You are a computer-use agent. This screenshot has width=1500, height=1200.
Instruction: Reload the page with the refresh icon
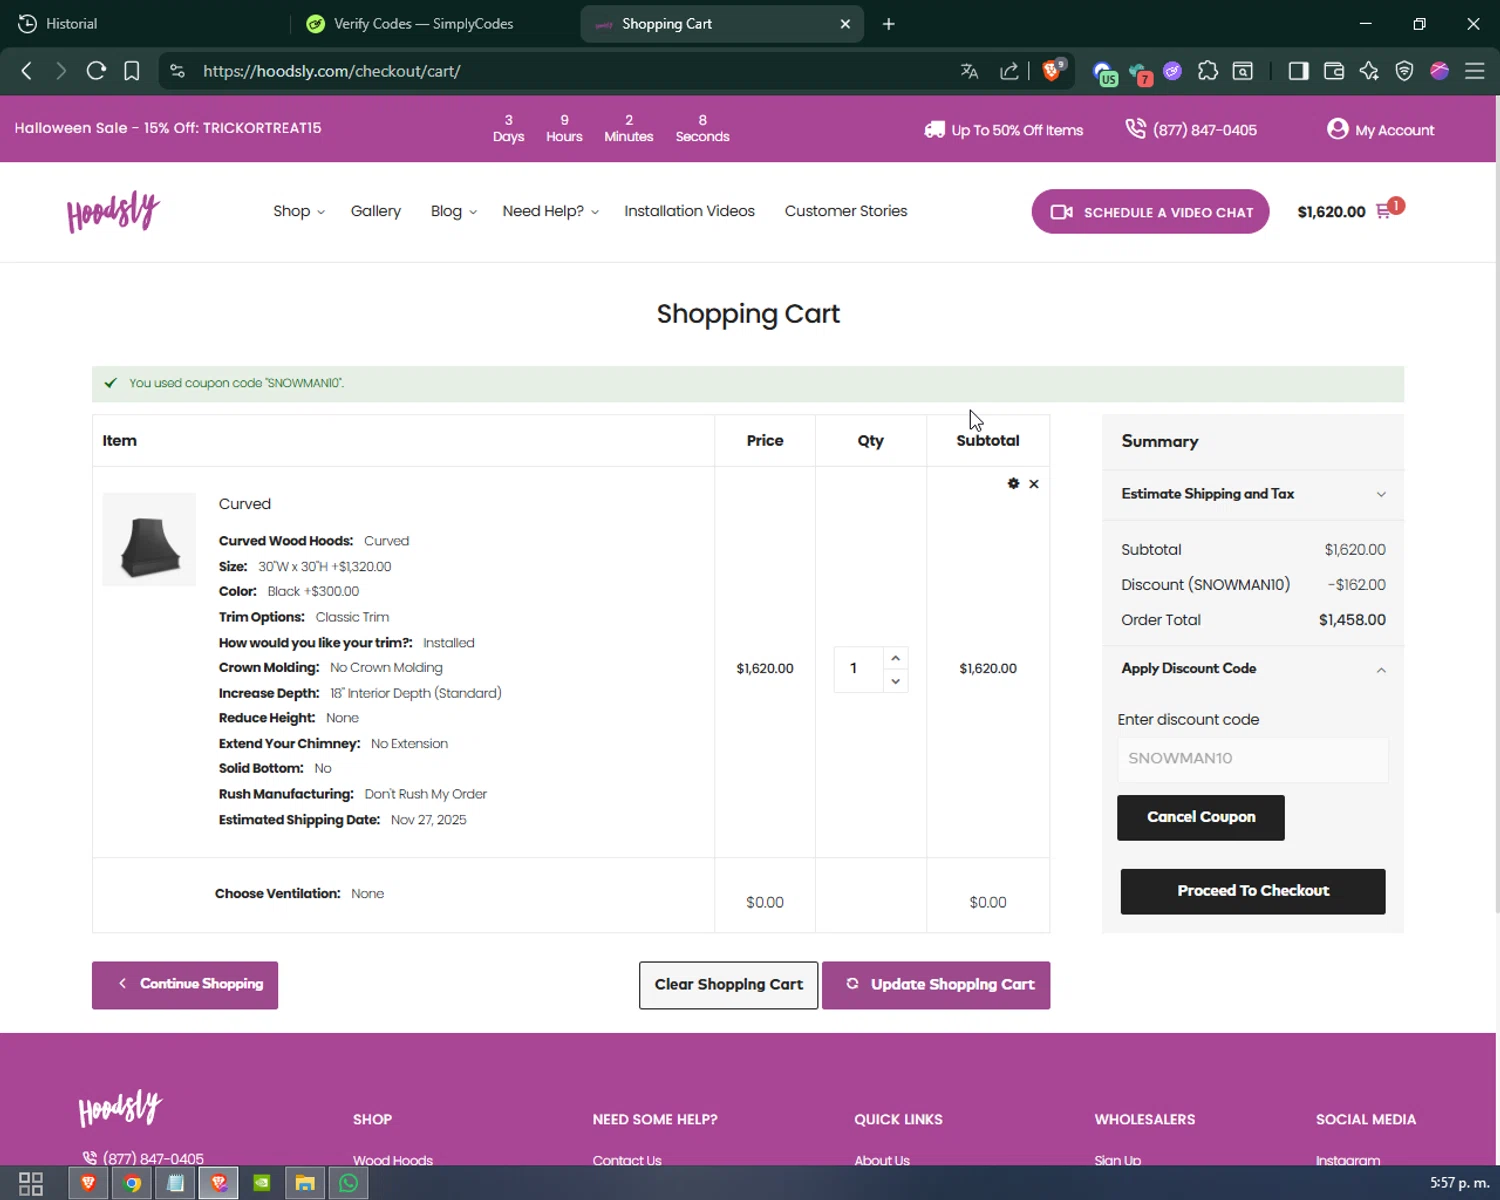[96, 71]
